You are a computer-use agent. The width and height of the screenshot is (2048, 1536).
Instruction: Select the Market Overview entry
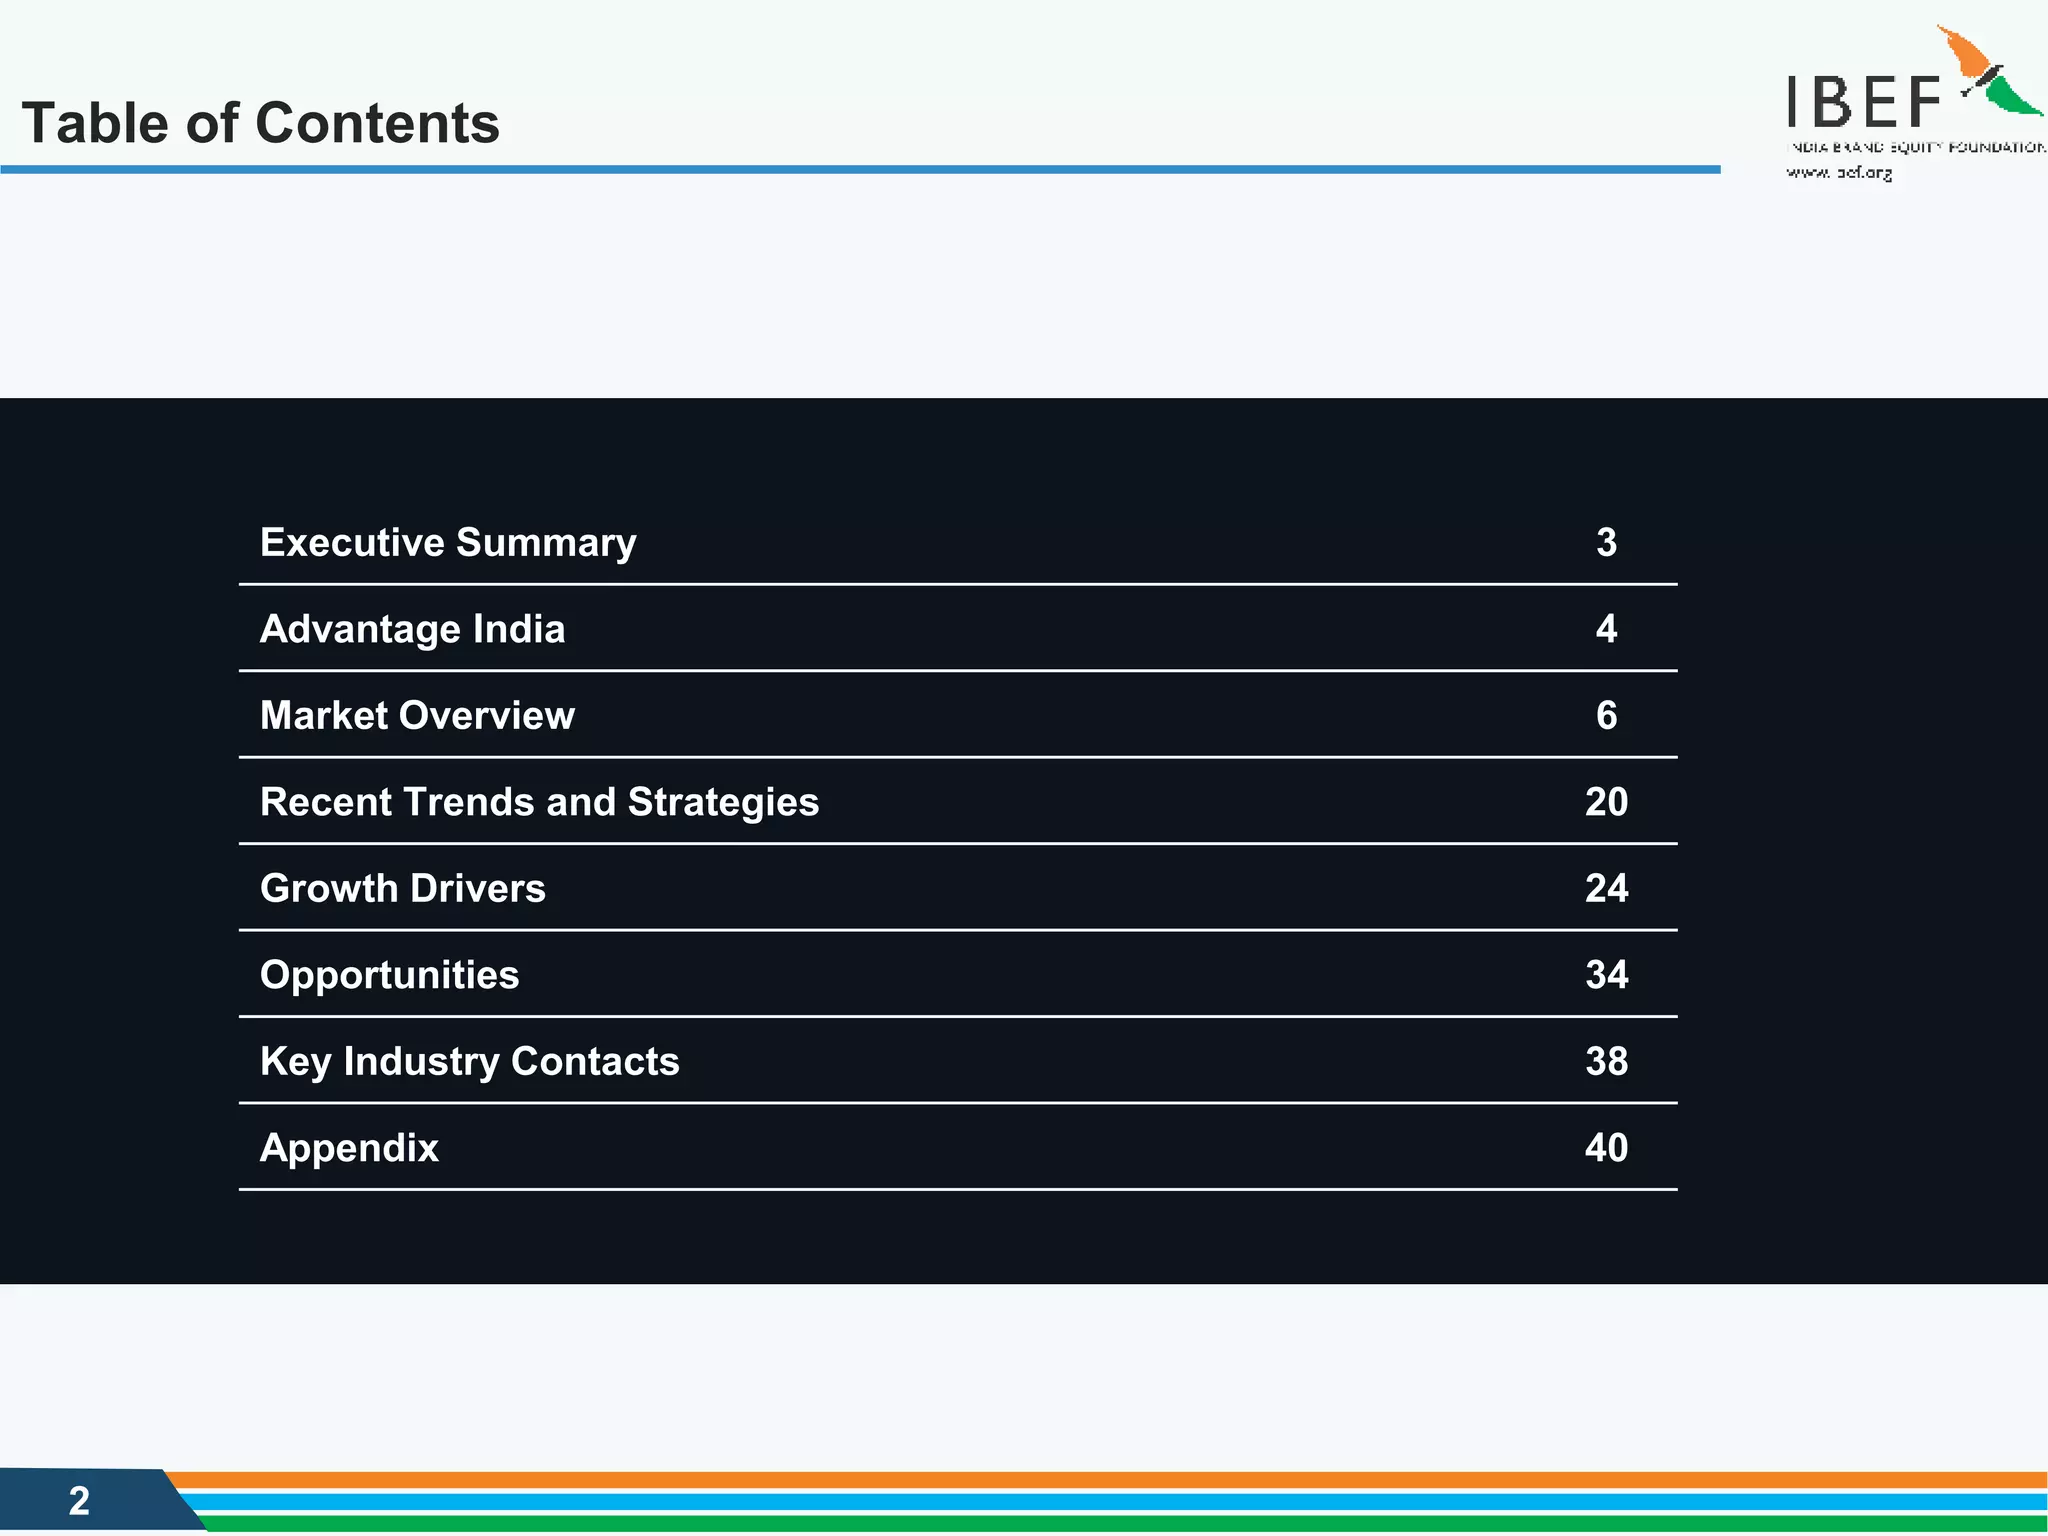[417, 715]
